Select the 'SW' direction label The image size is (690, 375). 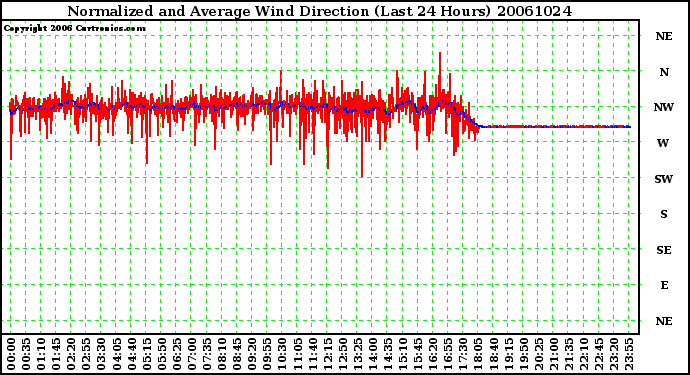pyautogui.click(x=664, y=179)
